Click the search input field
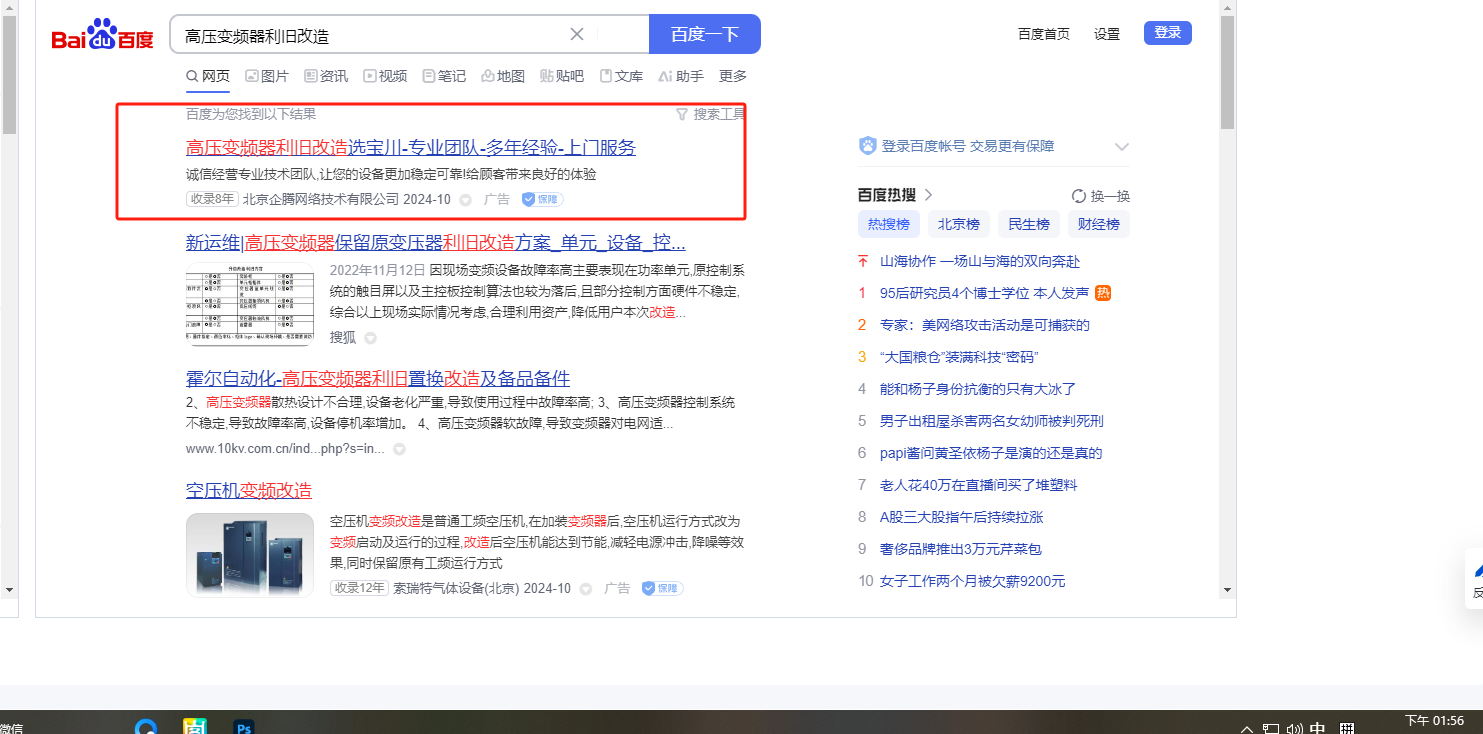This screenshot has width=1483, height=734. pos(370,36)
